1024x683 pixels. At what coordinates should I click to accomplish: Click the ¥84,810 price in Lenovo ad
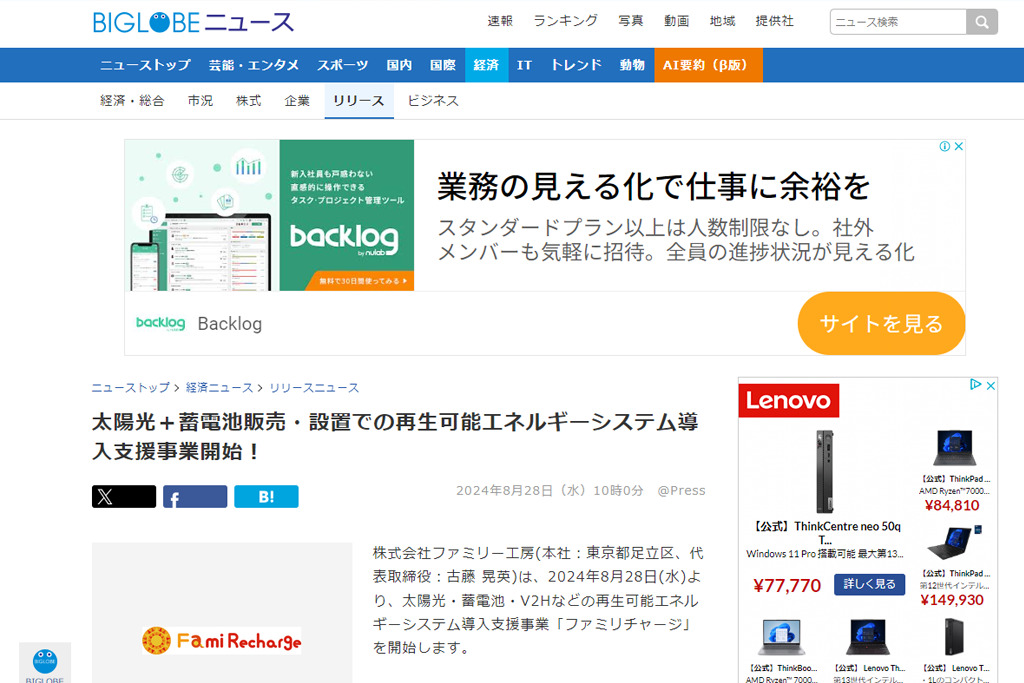(952, 505)
